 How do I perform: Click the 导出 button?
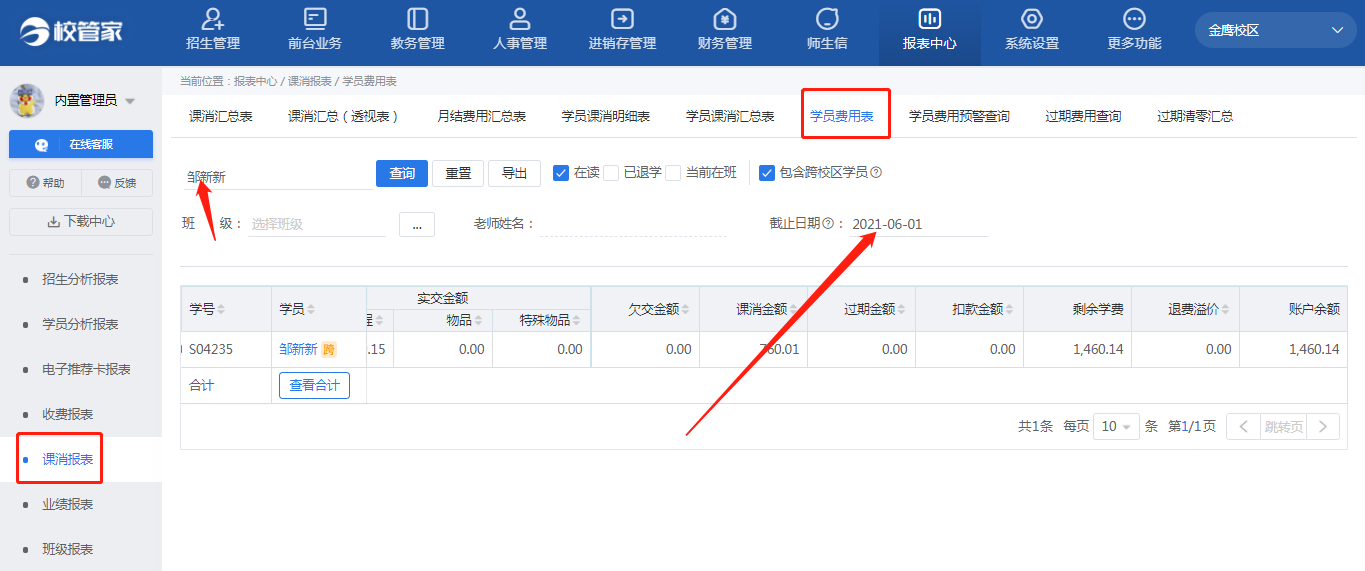tap(514, 173)
